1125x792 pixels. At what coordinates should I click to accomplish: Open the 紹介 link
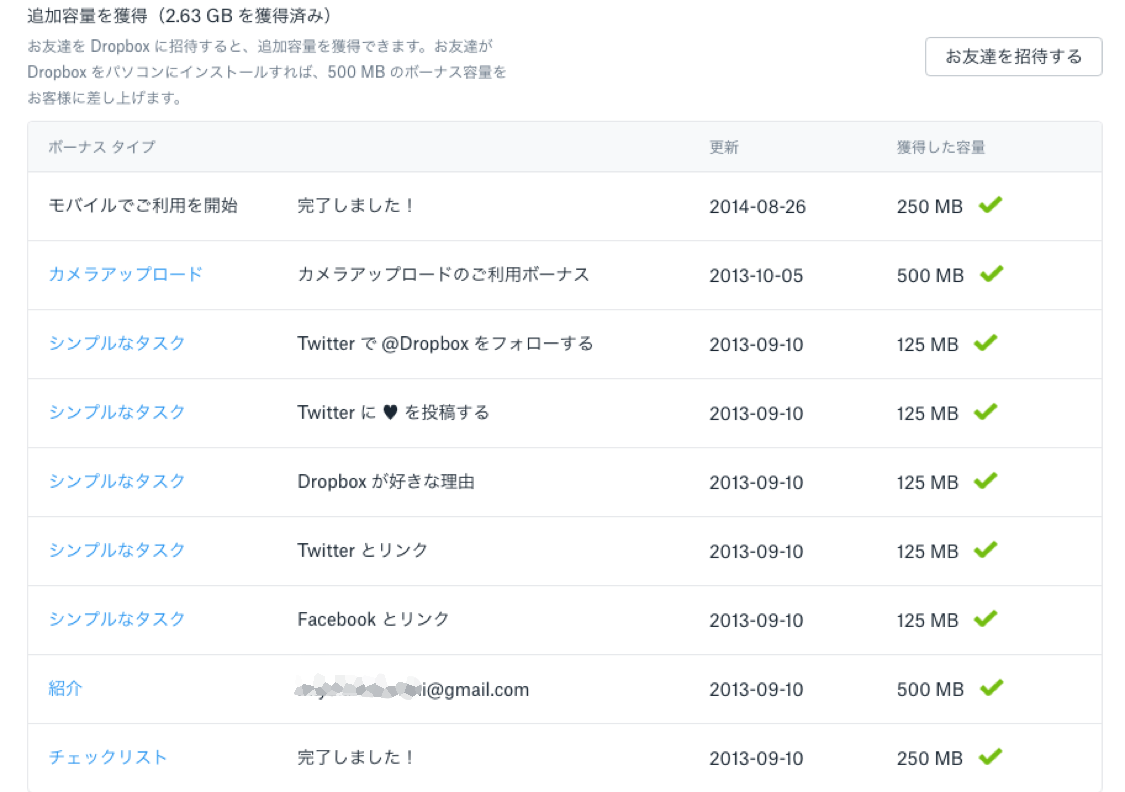point(65,688)
